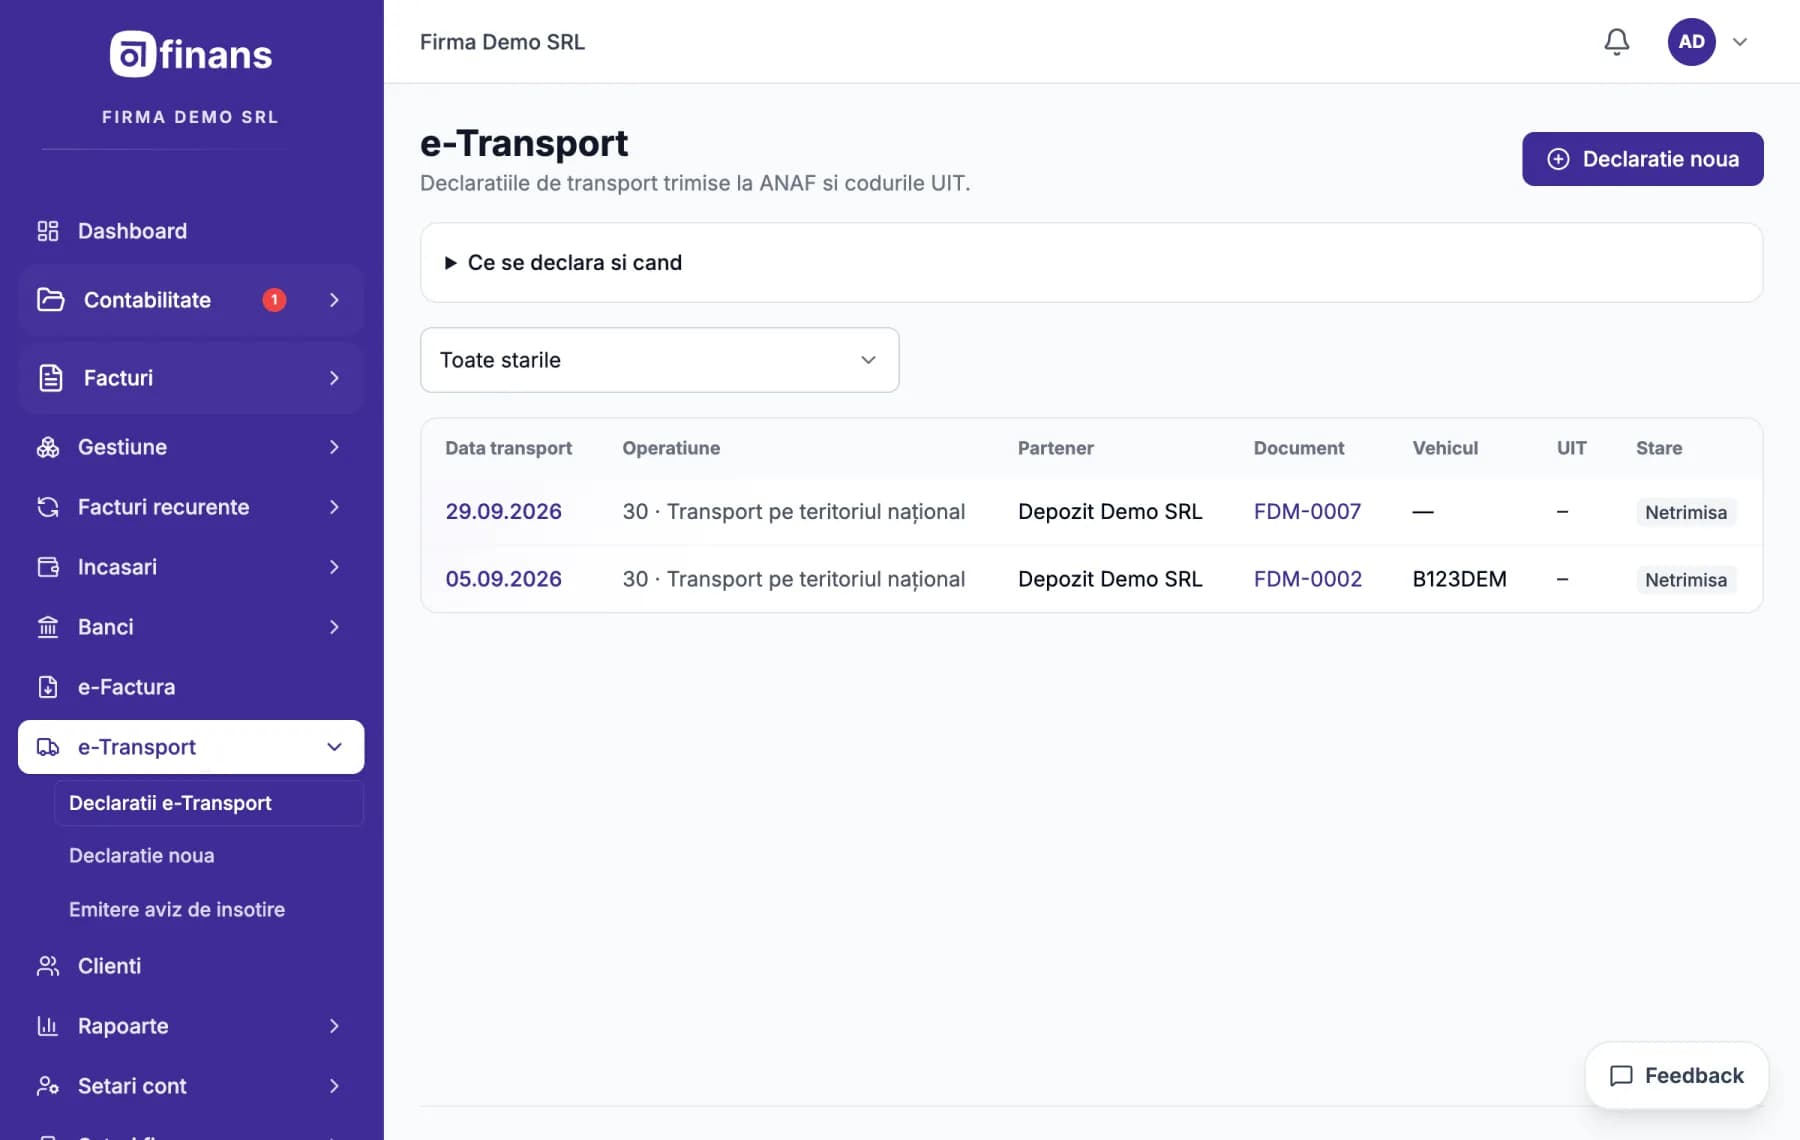
Task: Click the Data transport column header
Action: (x=508, y=448)
